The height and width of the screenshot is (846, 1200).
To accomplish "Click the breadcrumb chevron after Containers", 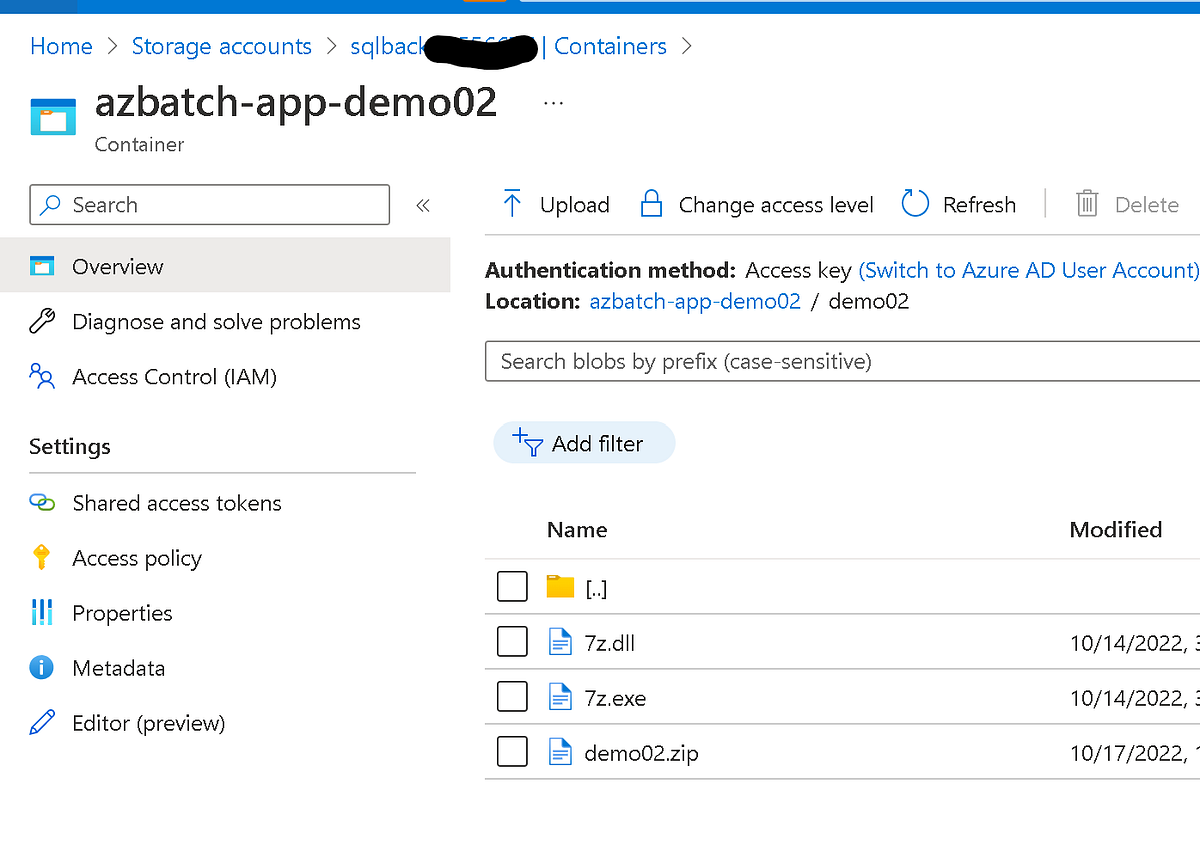I will pos(687,46).
